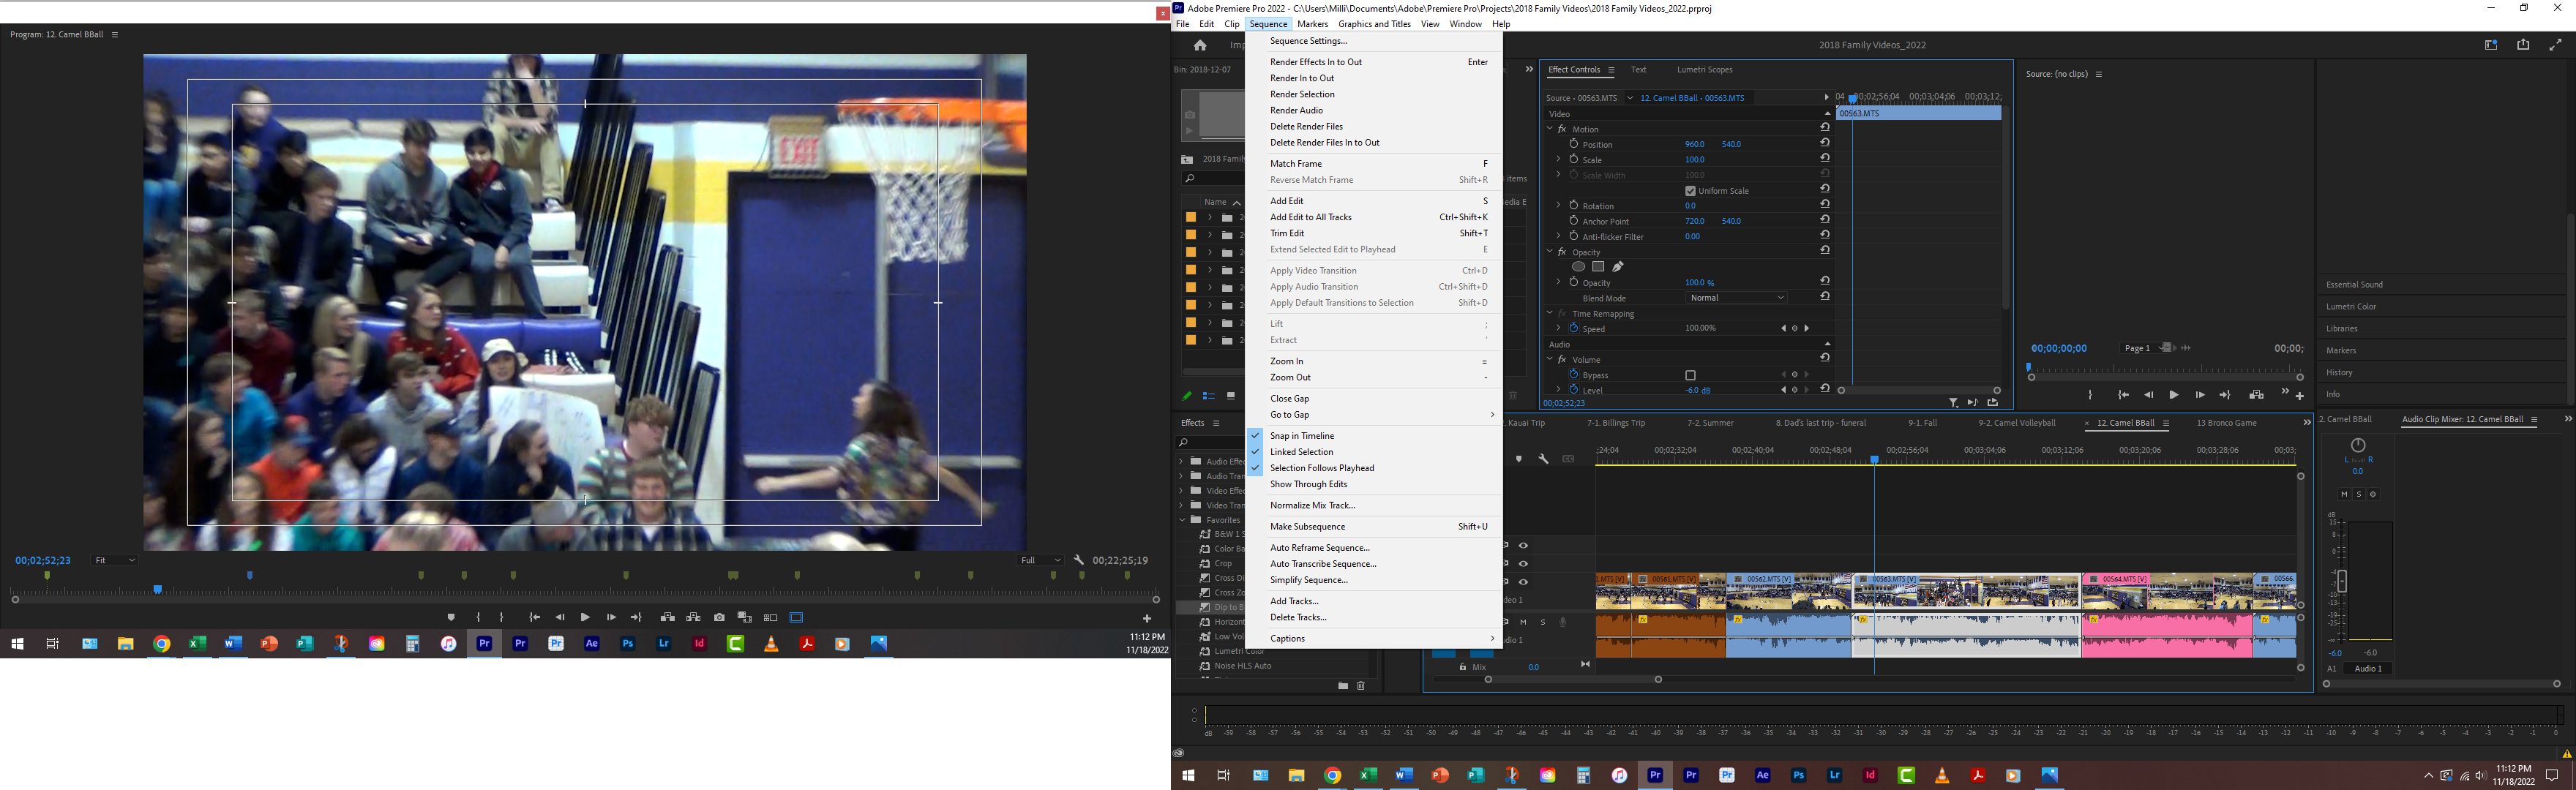The image size is (2576, 790).
Task: Open the Fit zoom level dropdown
Action: (x=114, y=560)
